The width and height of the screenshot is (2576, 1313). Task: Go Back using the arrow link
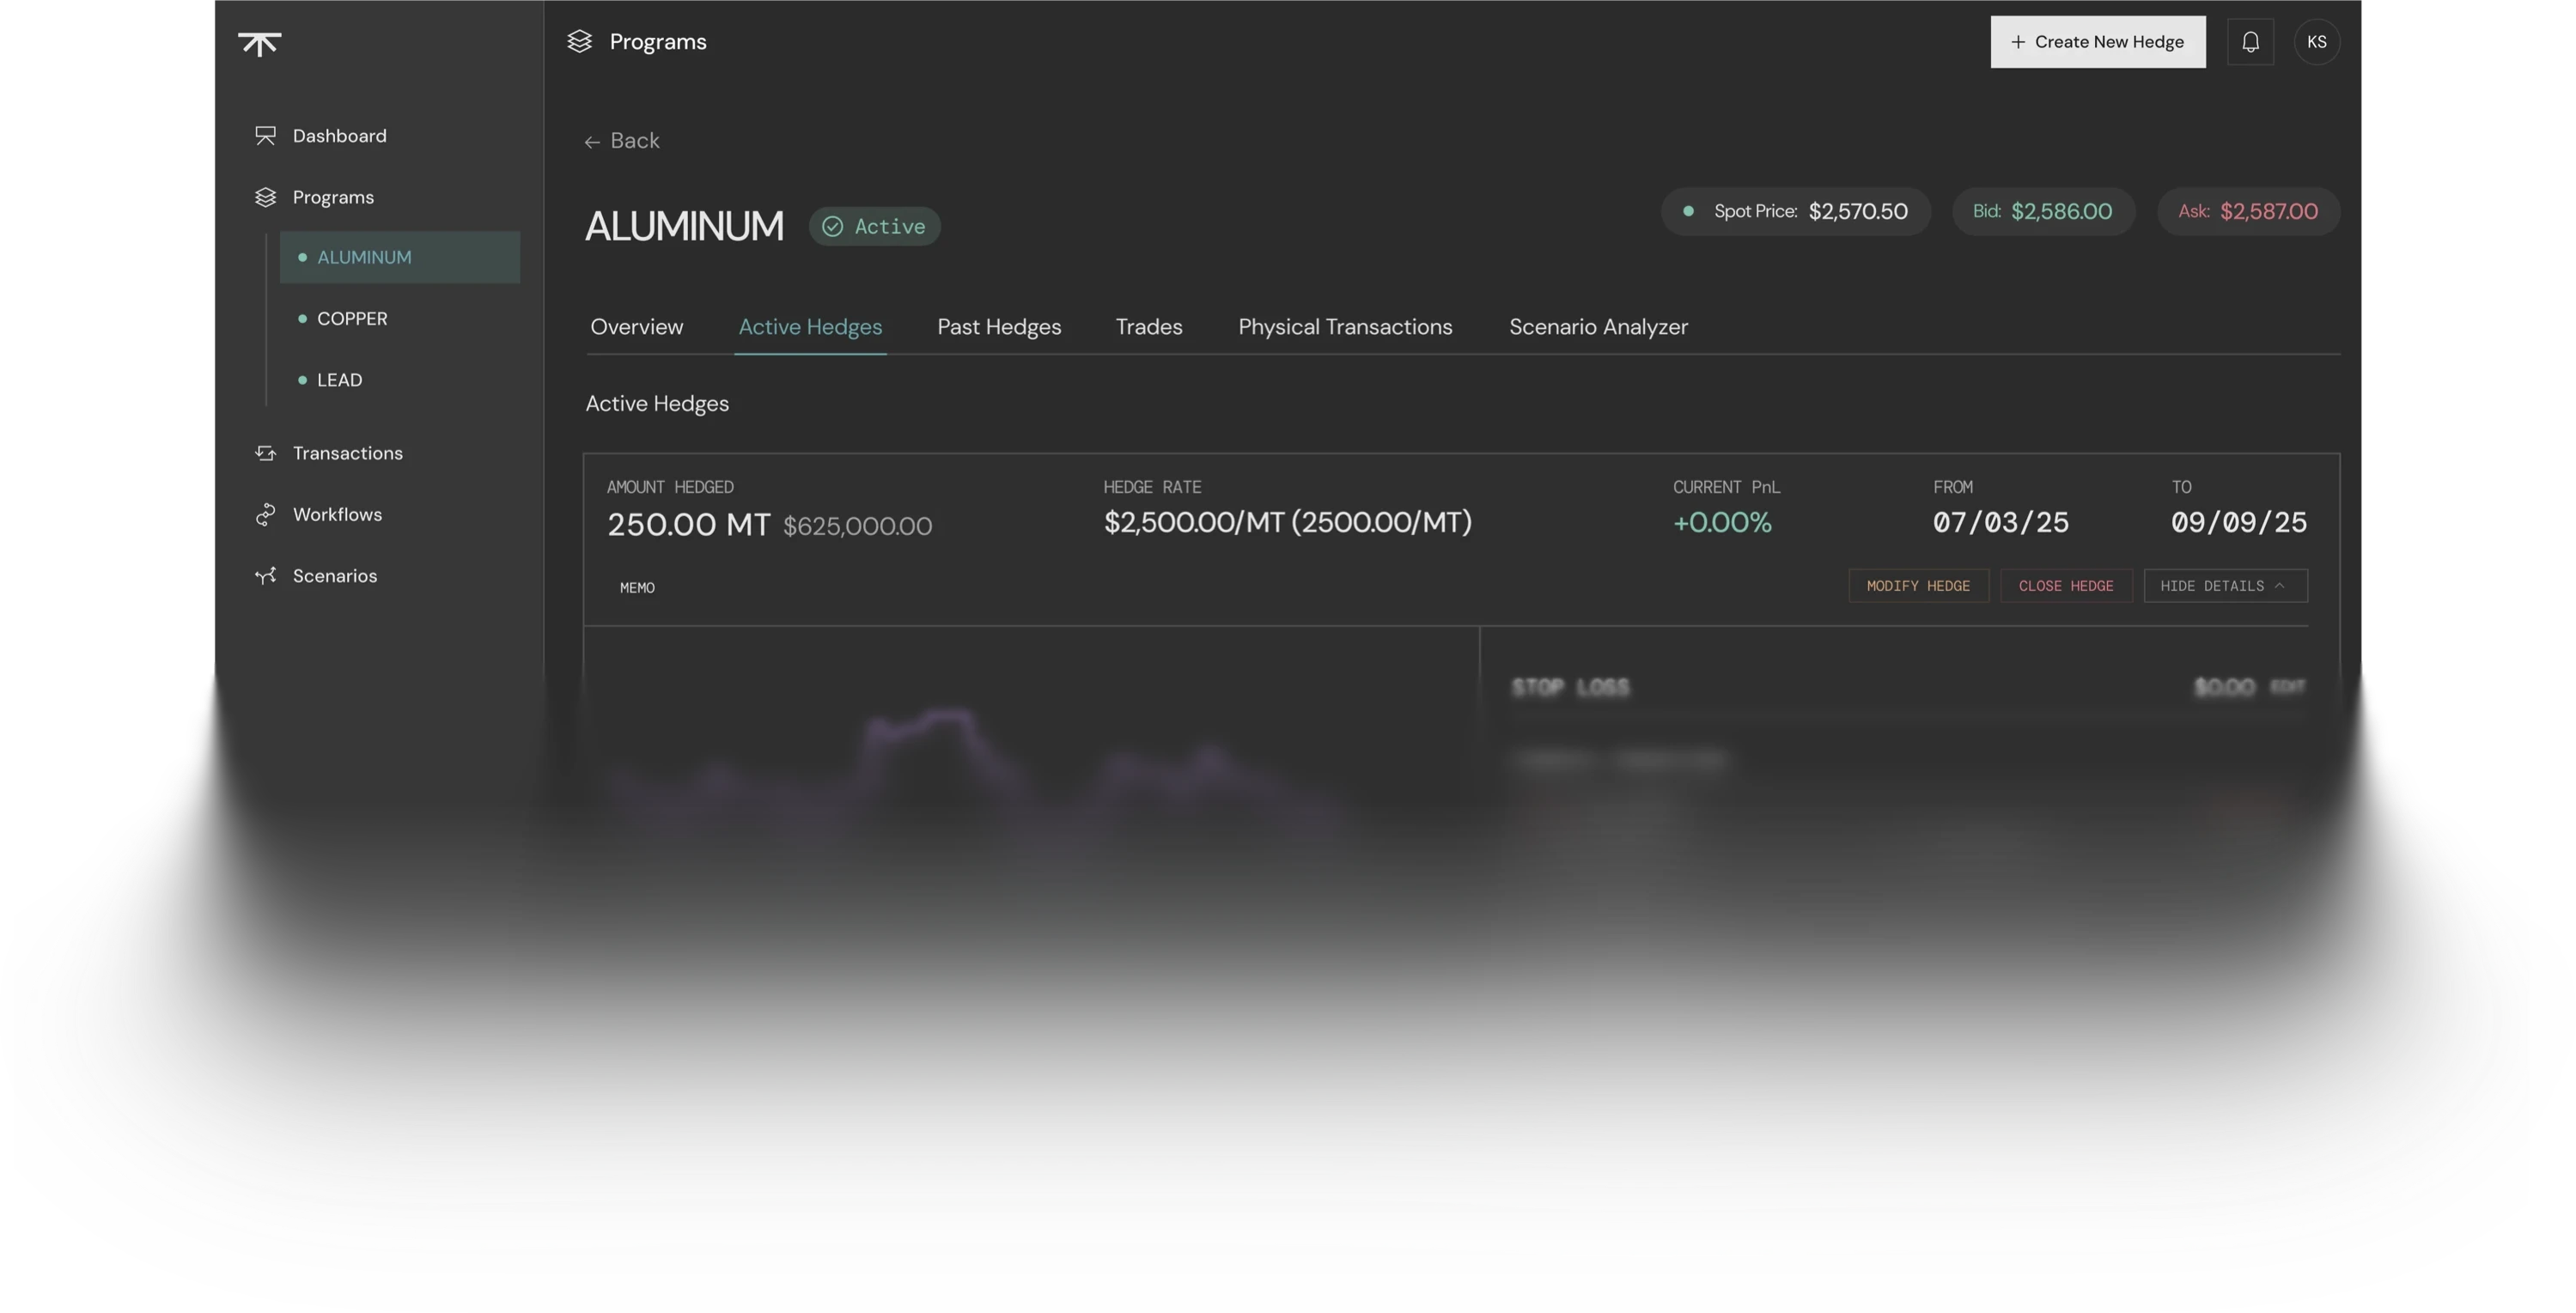coord(622,141)
